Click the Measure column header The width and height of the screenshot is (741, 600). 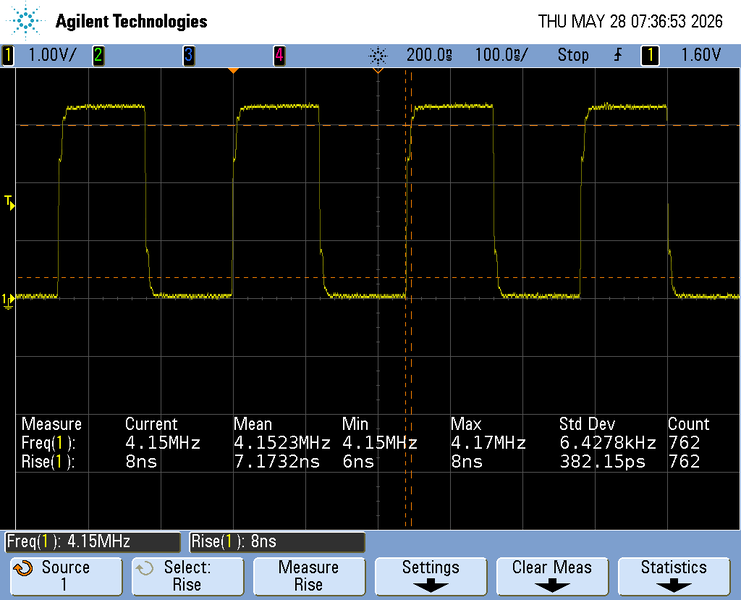click(52, 424)
